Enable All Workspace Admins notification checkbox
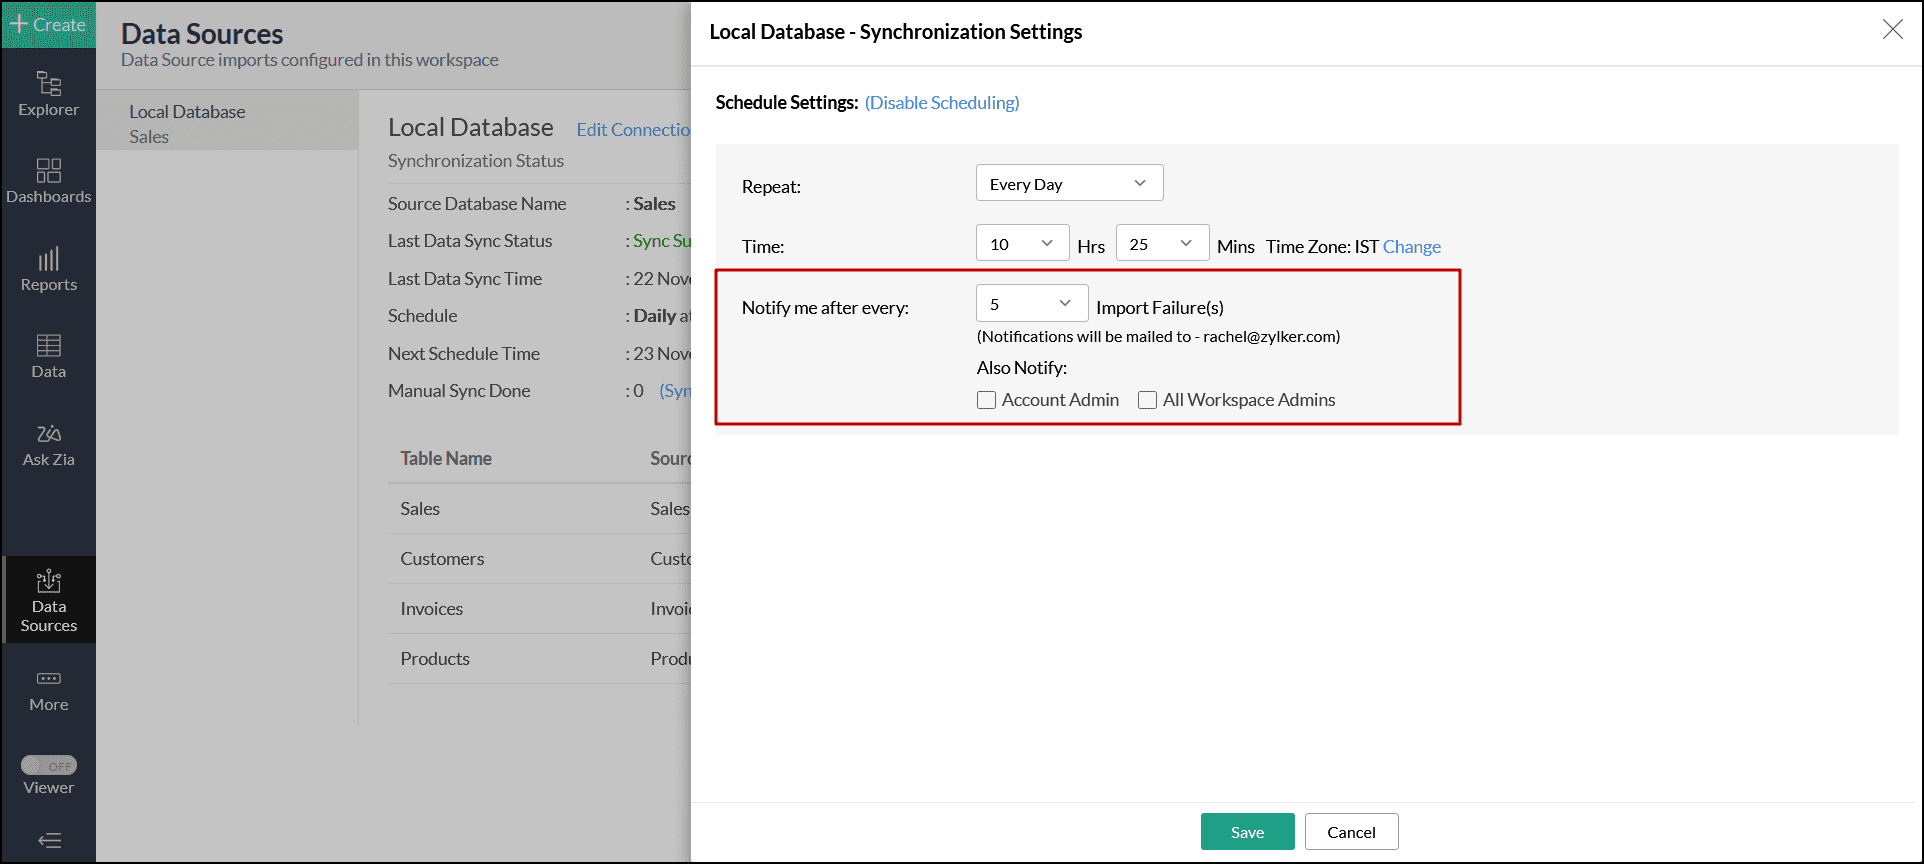The image size is (1924, 864). (x=1148, y=400)
